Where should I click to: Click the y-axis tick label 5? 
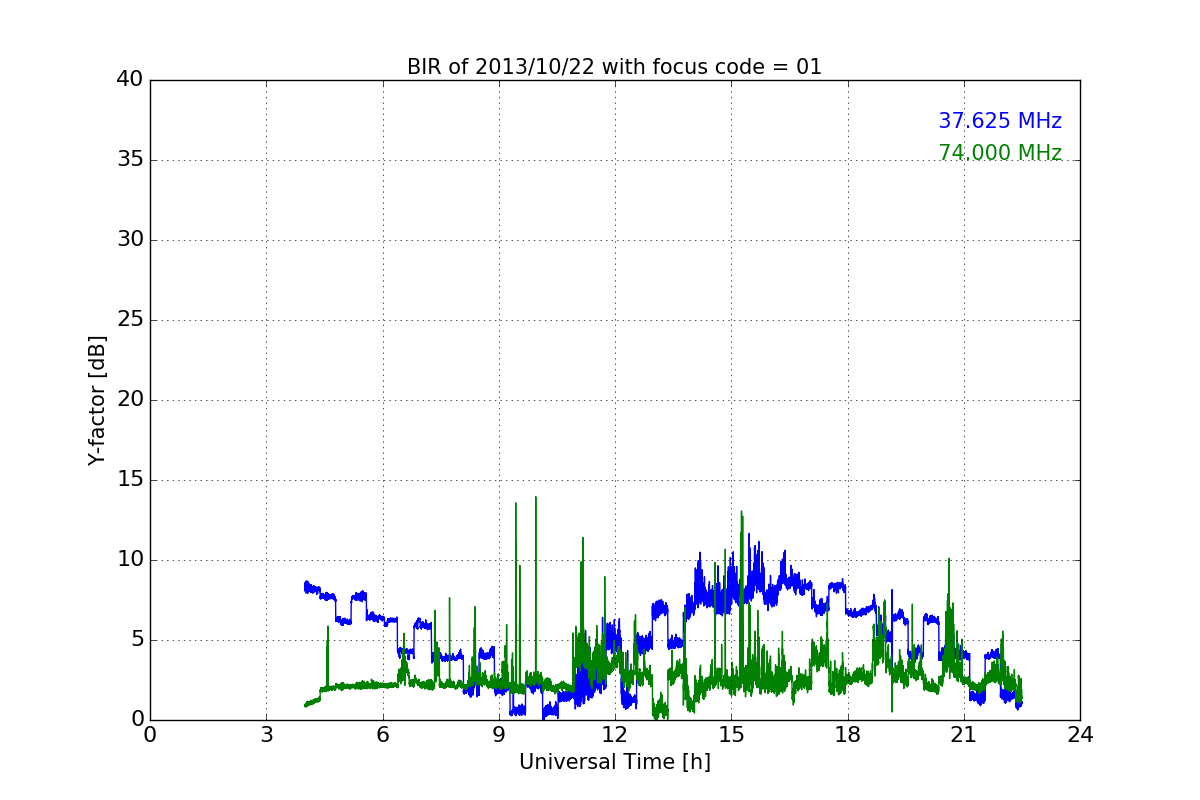click(137, 640)
